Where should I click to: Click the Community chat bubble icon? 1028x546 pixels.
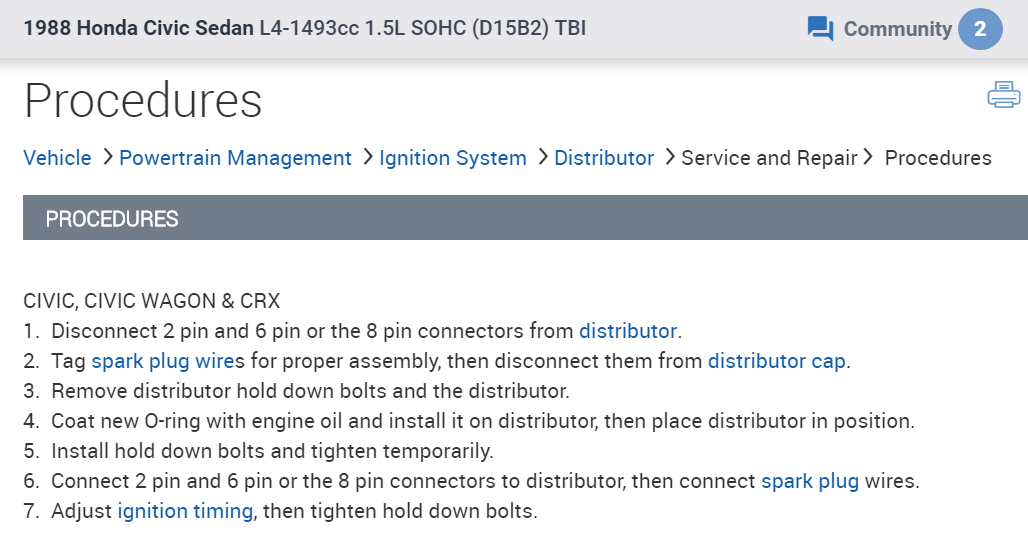point(820,29)
